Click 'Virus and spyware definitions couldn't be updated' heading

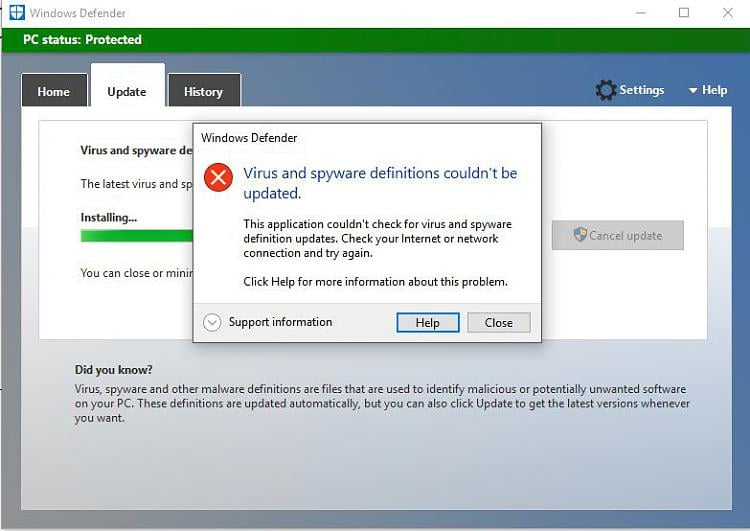coord(380,183)
